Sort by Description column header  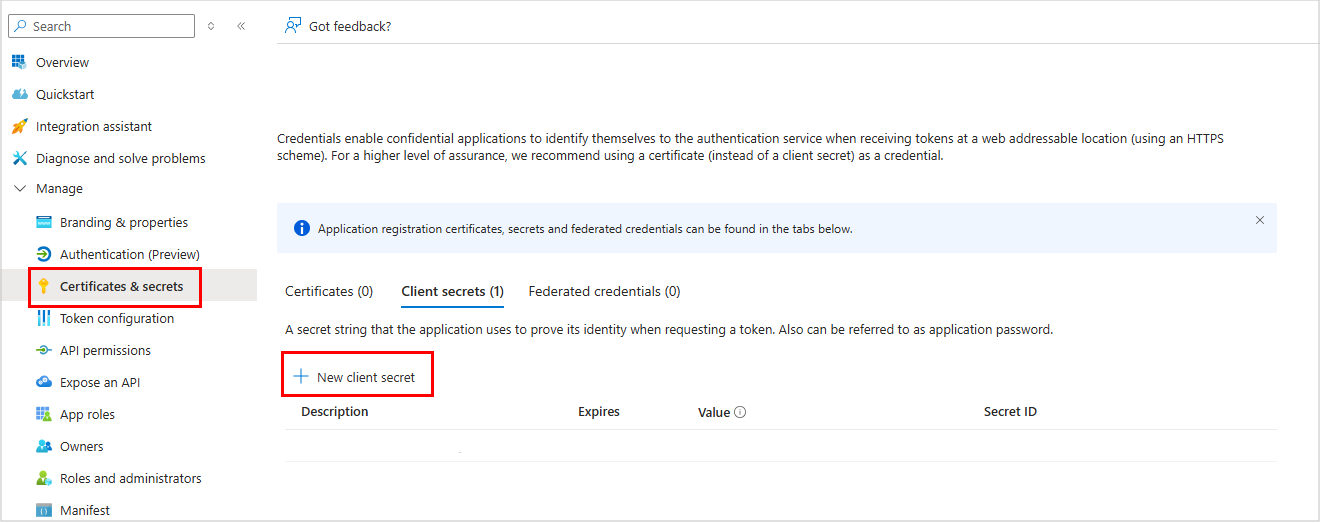[x=334, y=412]
